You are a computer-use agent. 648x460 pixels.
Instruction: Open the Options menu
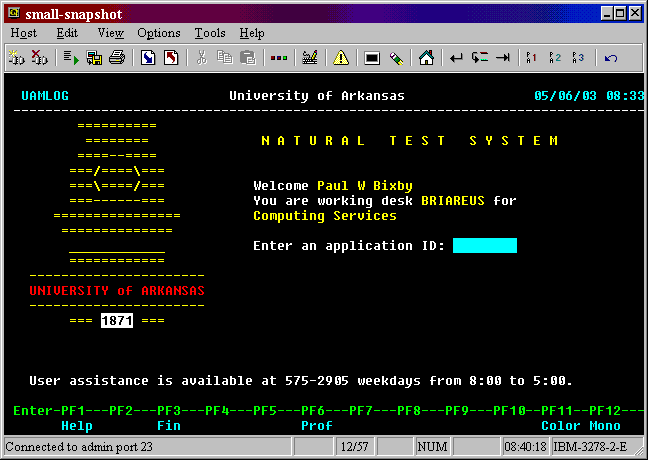[x=159, y=33]
